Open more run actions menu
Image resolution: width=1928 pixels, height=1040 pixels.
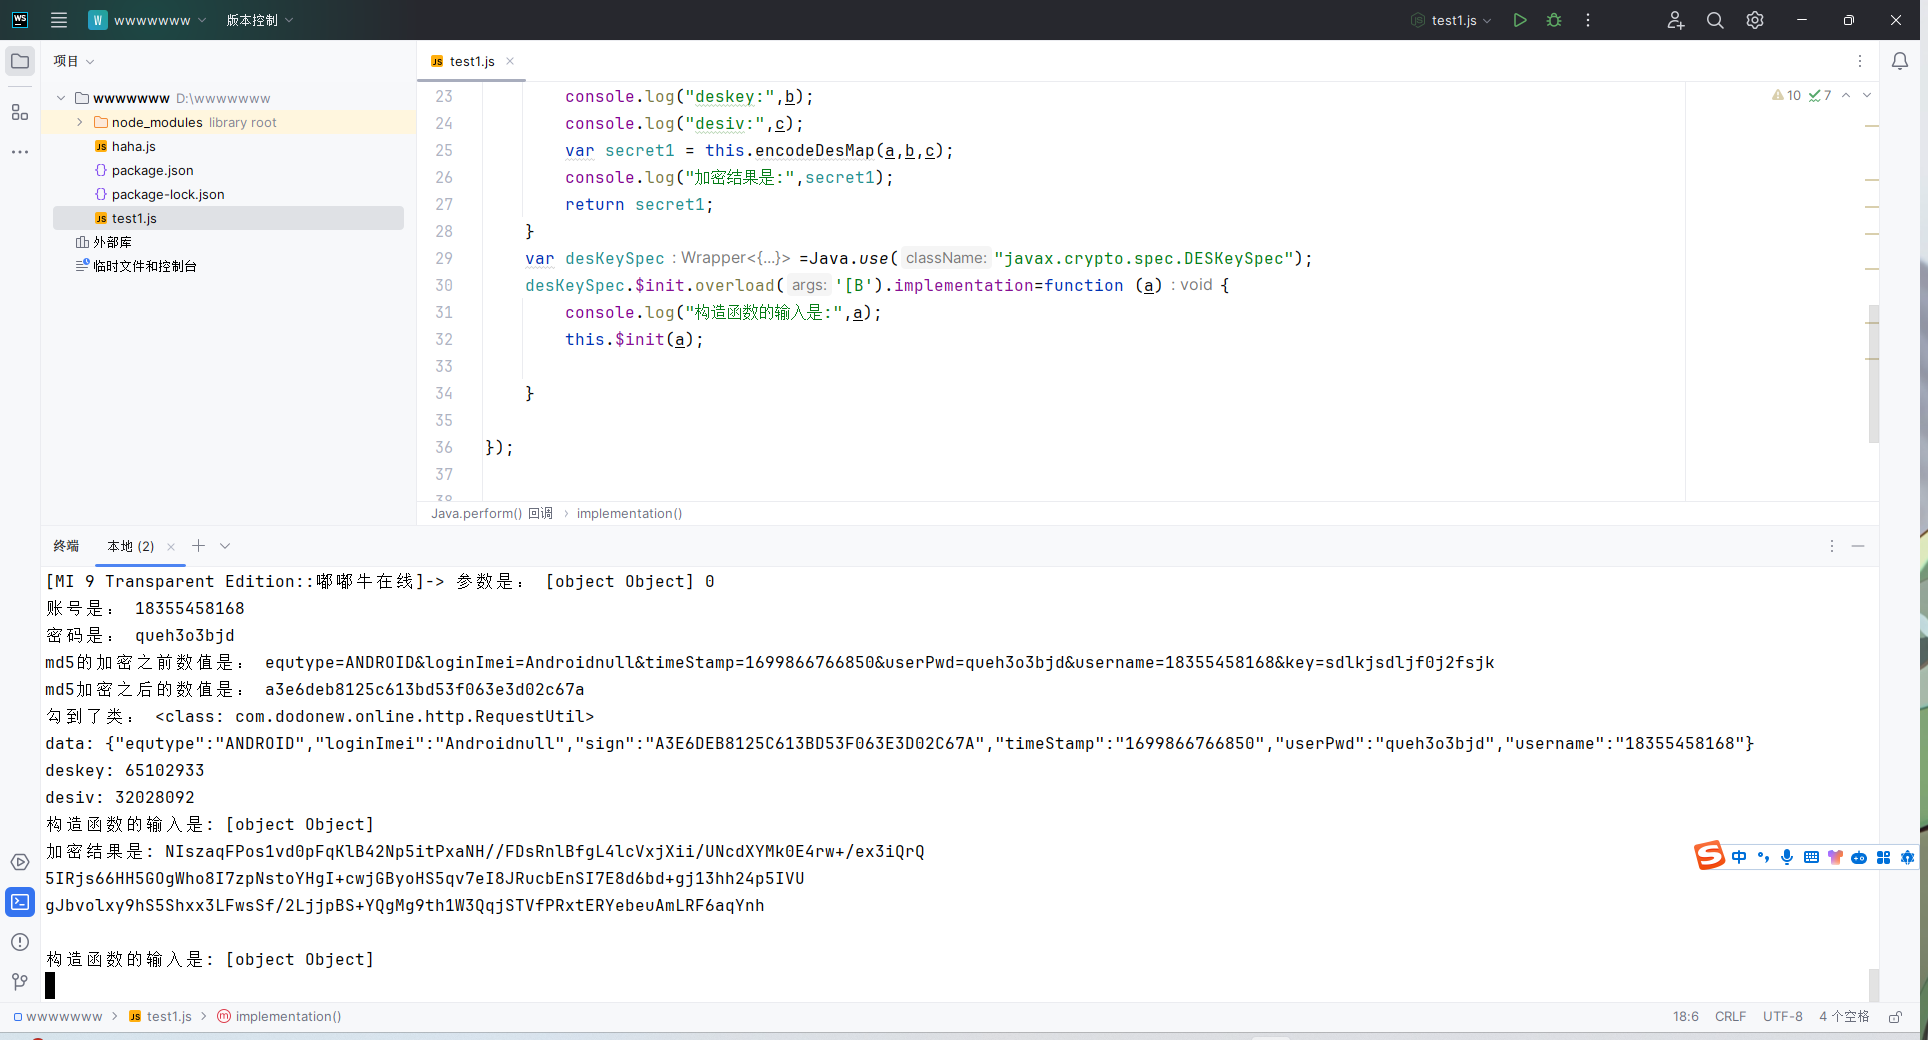tap(1587, 20)
